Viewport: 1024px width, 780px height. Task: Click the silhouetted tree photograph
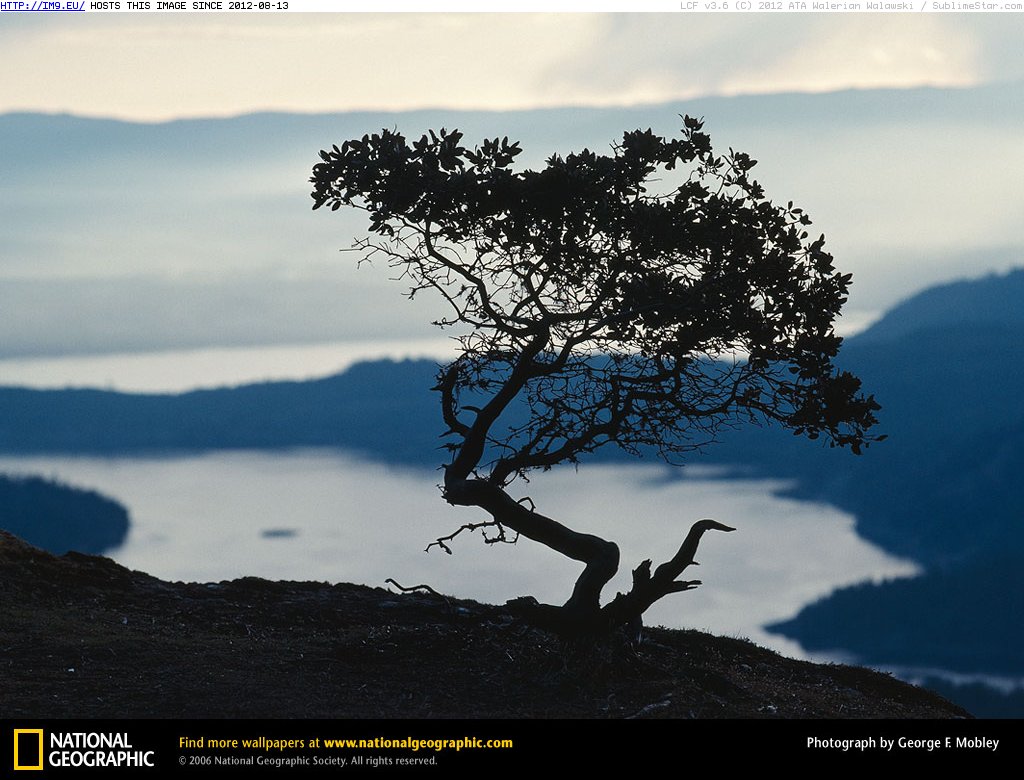point(512,366)
